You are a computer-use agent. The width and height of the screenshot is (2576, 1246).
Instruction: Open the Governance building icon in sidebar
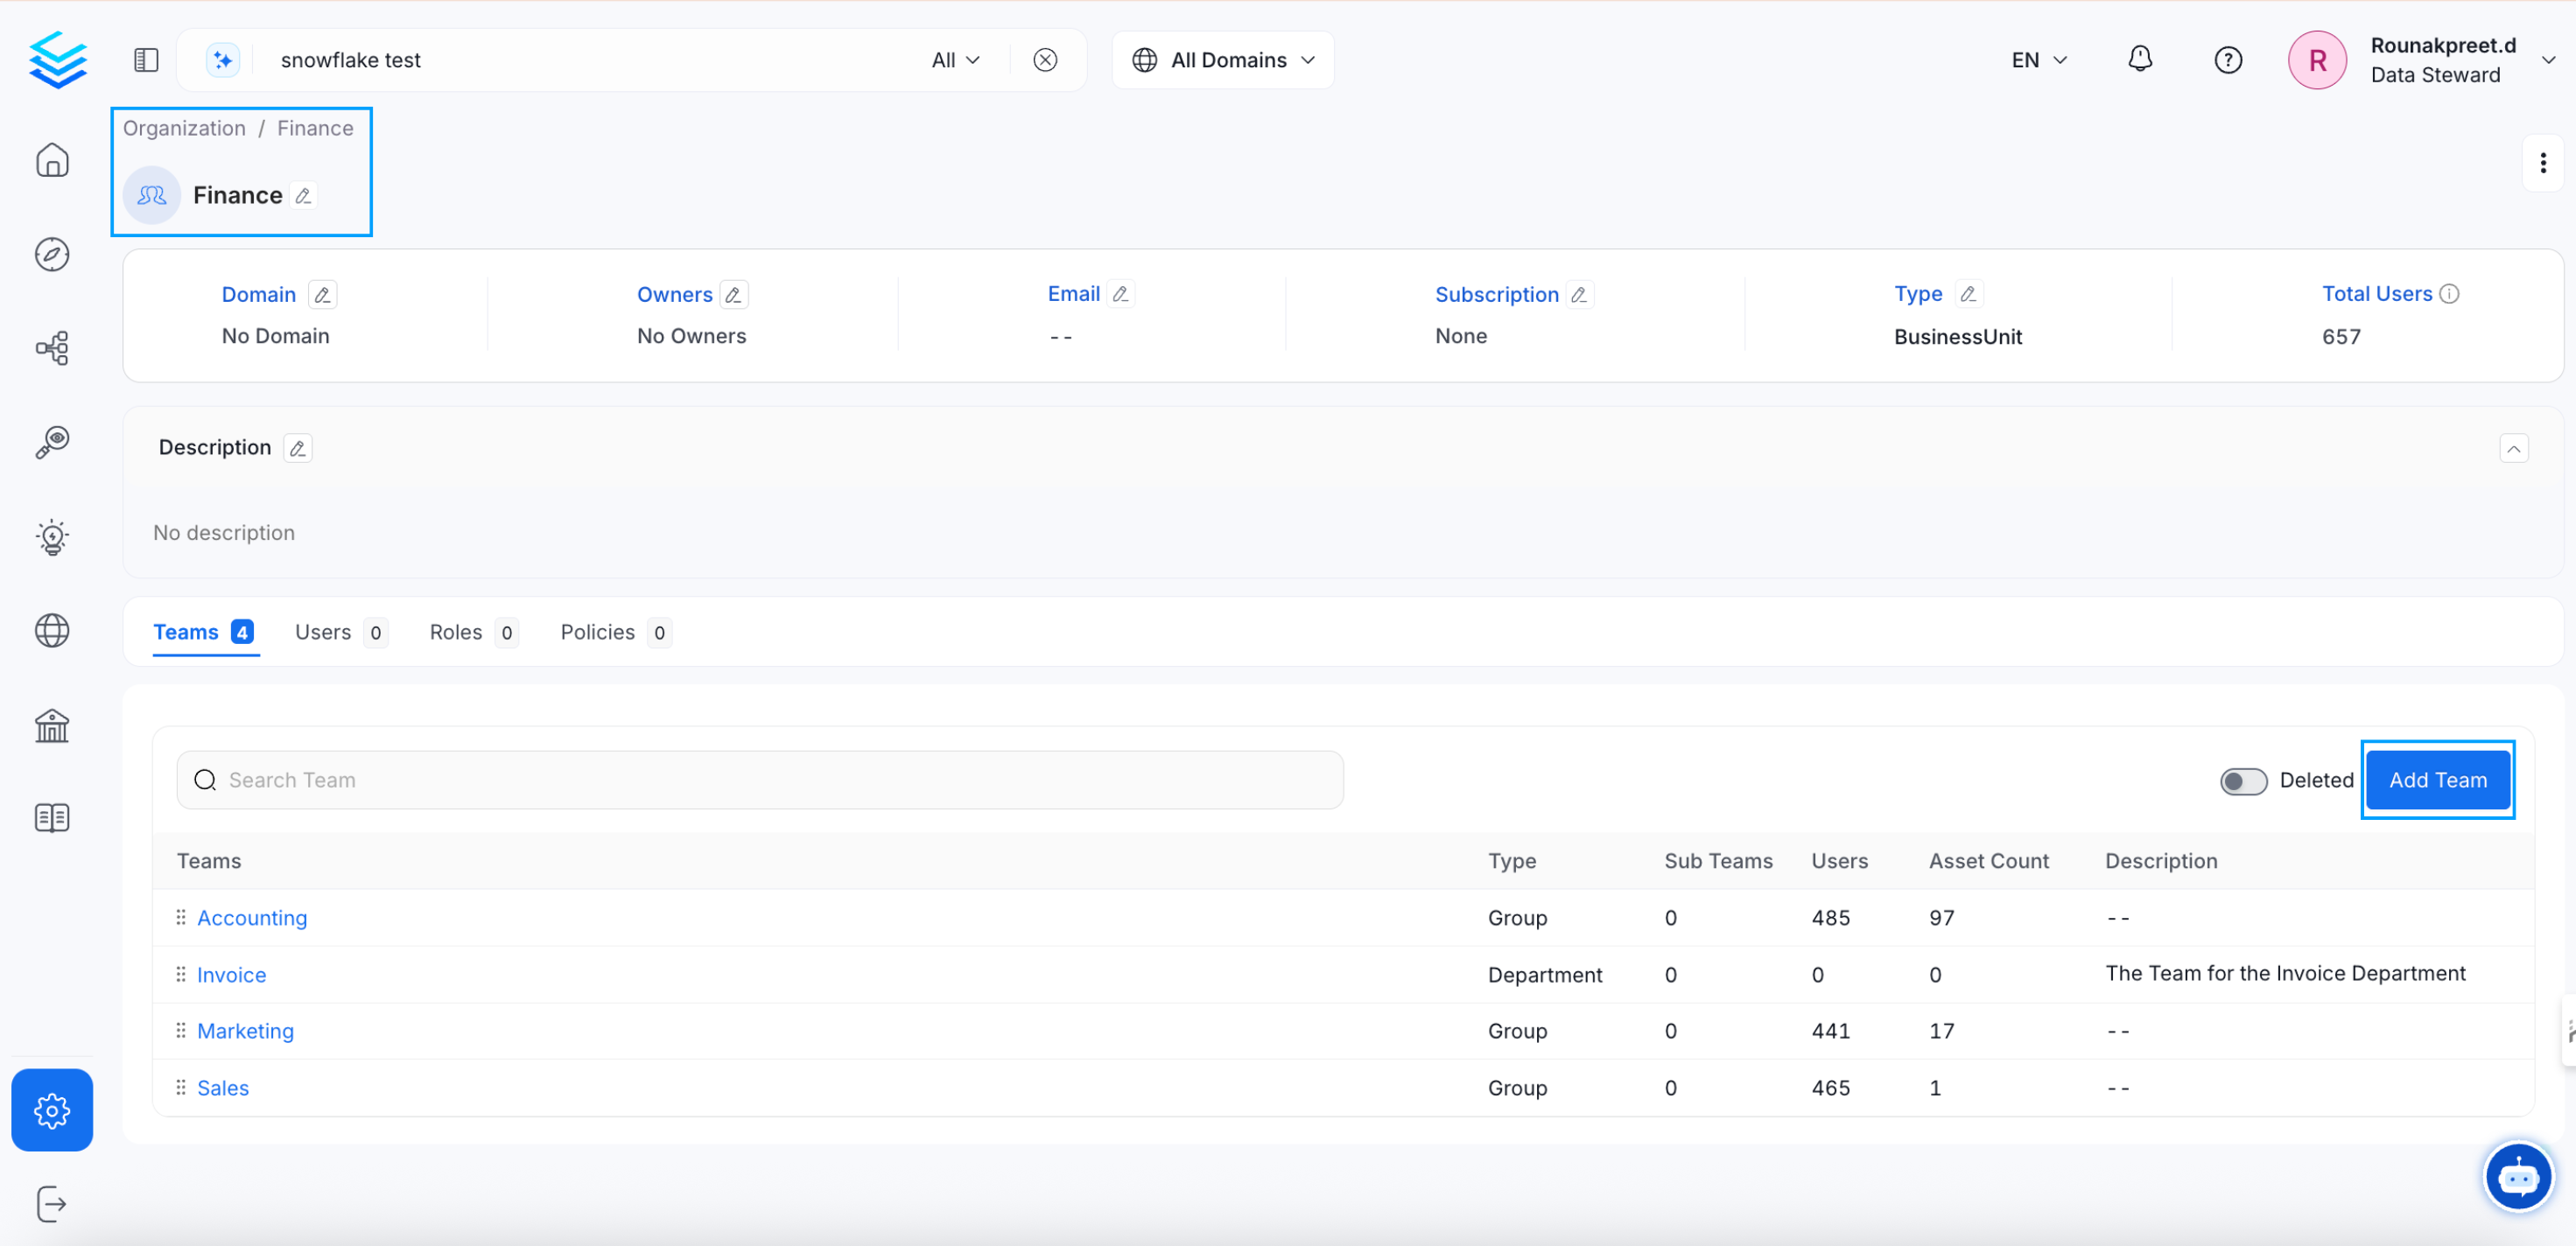52,725
